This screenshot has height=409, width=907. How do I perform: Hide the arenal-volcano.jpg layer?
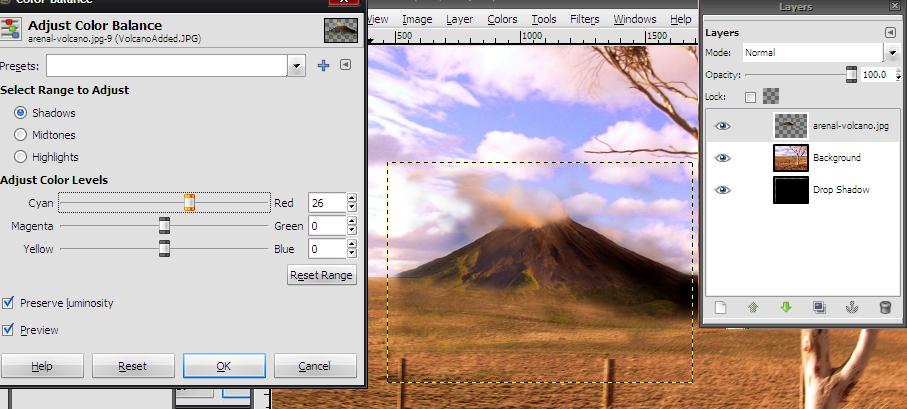pyautogui.click(x=722, y=126)
